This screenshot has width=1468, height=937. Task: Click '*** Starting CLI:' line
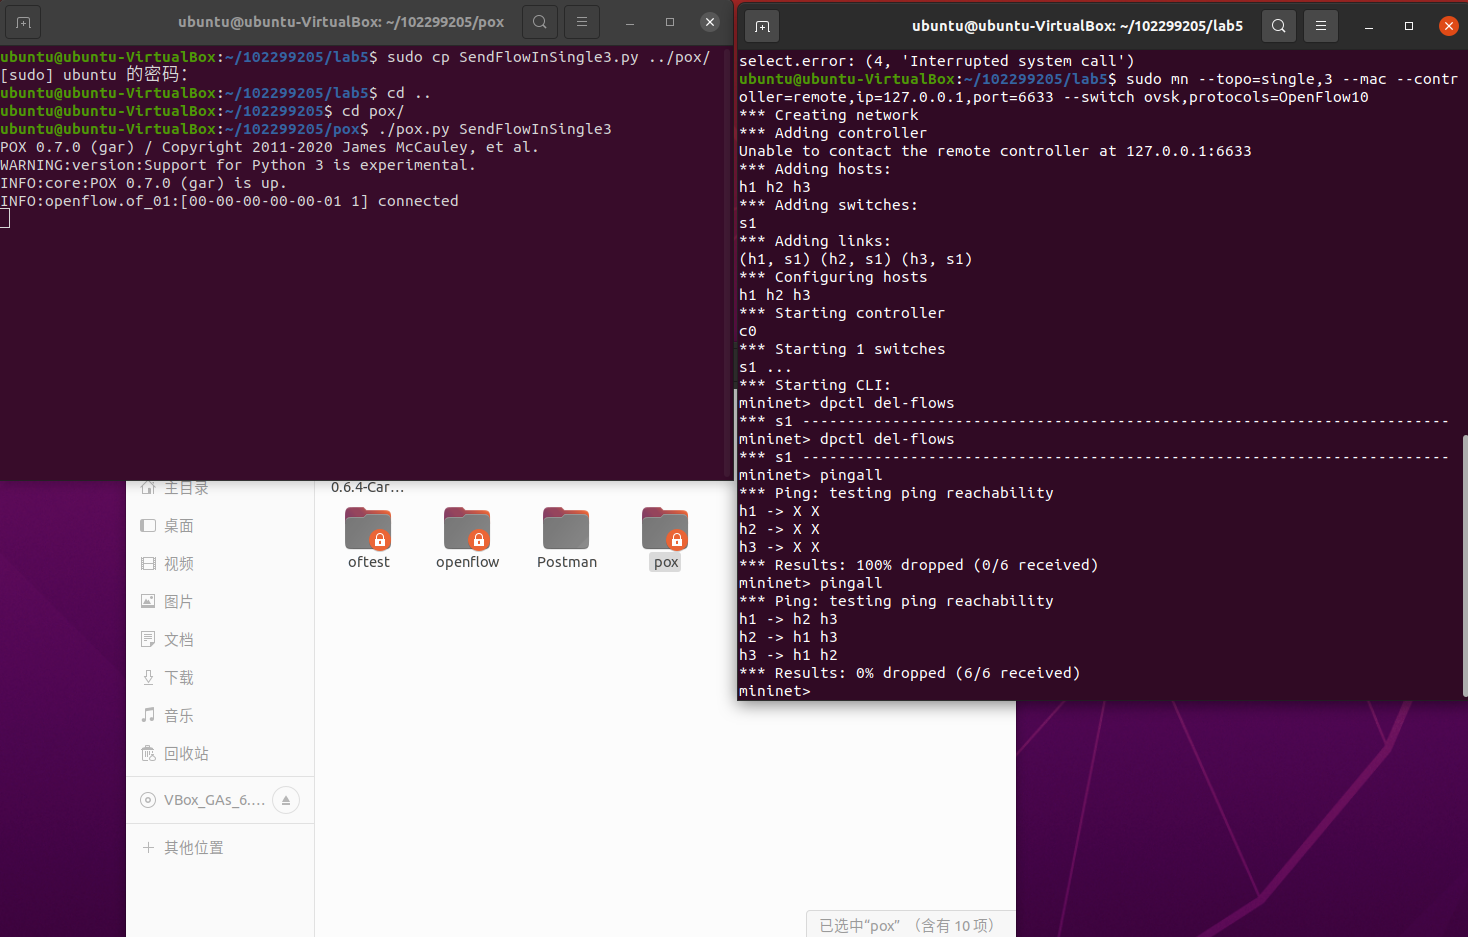815,385
